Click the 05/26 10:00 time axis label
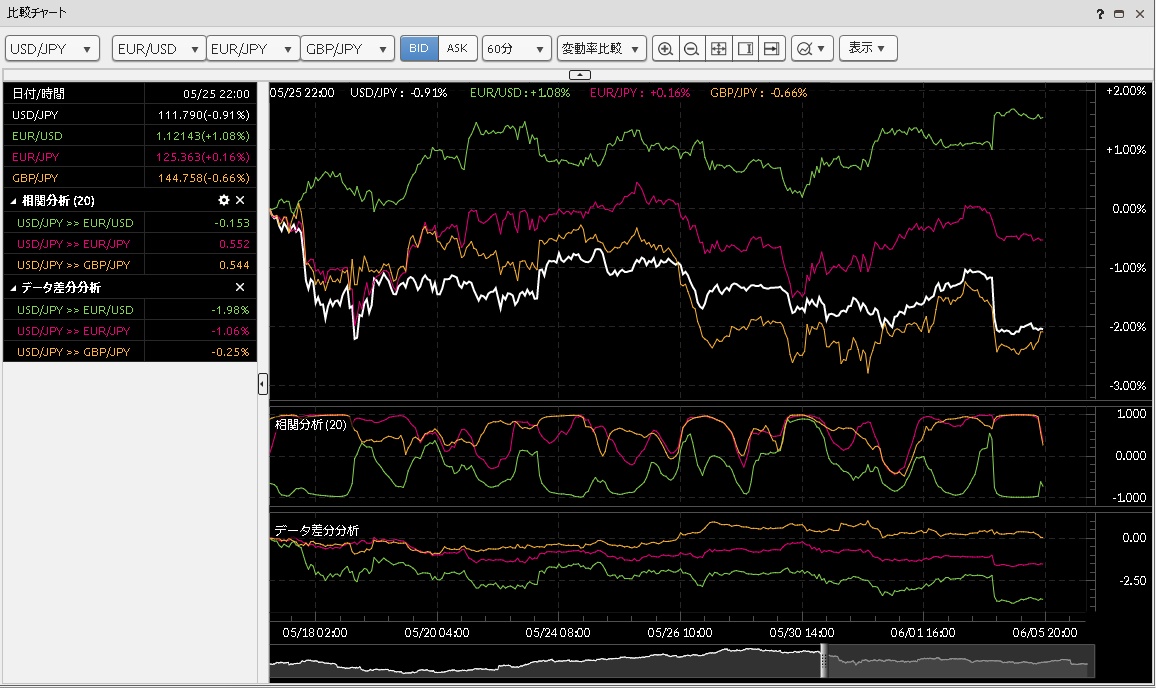The width and height of the screenshot is (1156, 688). click(680, 633)
